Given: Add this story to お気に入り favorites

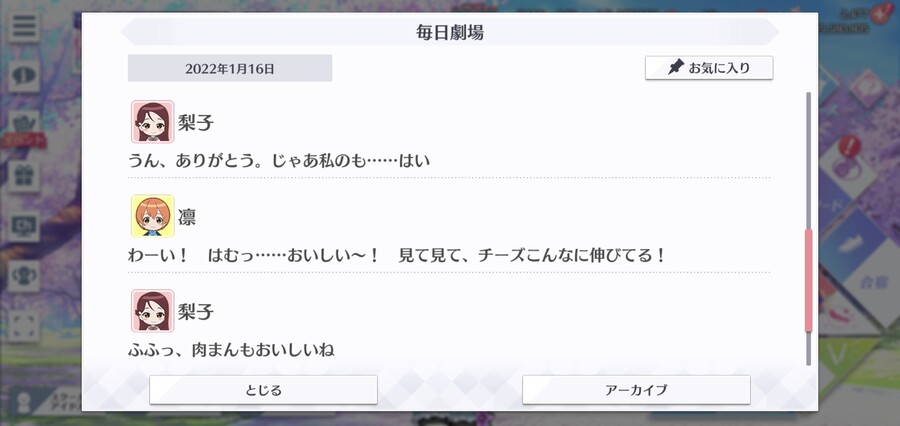Looking at the screenshot, I should coord(709,68).
